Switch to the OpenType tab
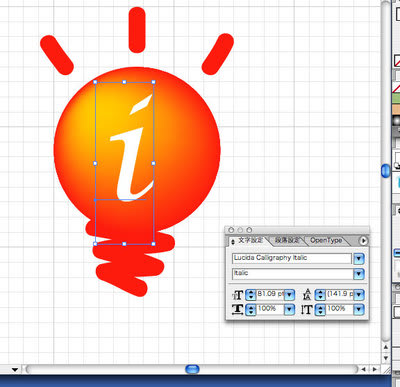This screenshot has height=387, width=400. [x=326, y=240]
